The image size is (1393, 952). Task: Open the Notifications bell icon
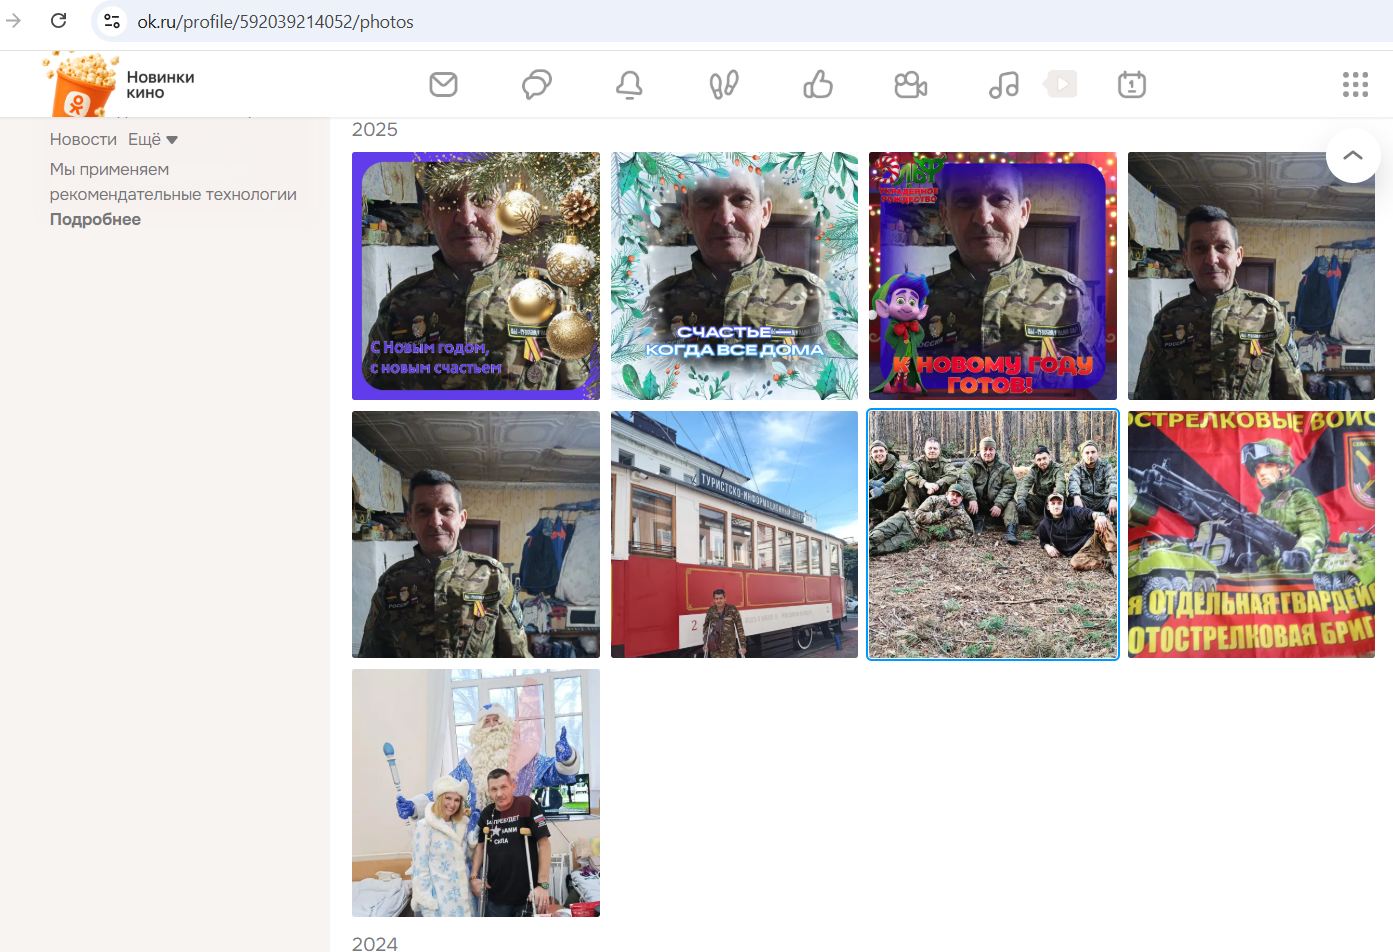tap(629, 85)
